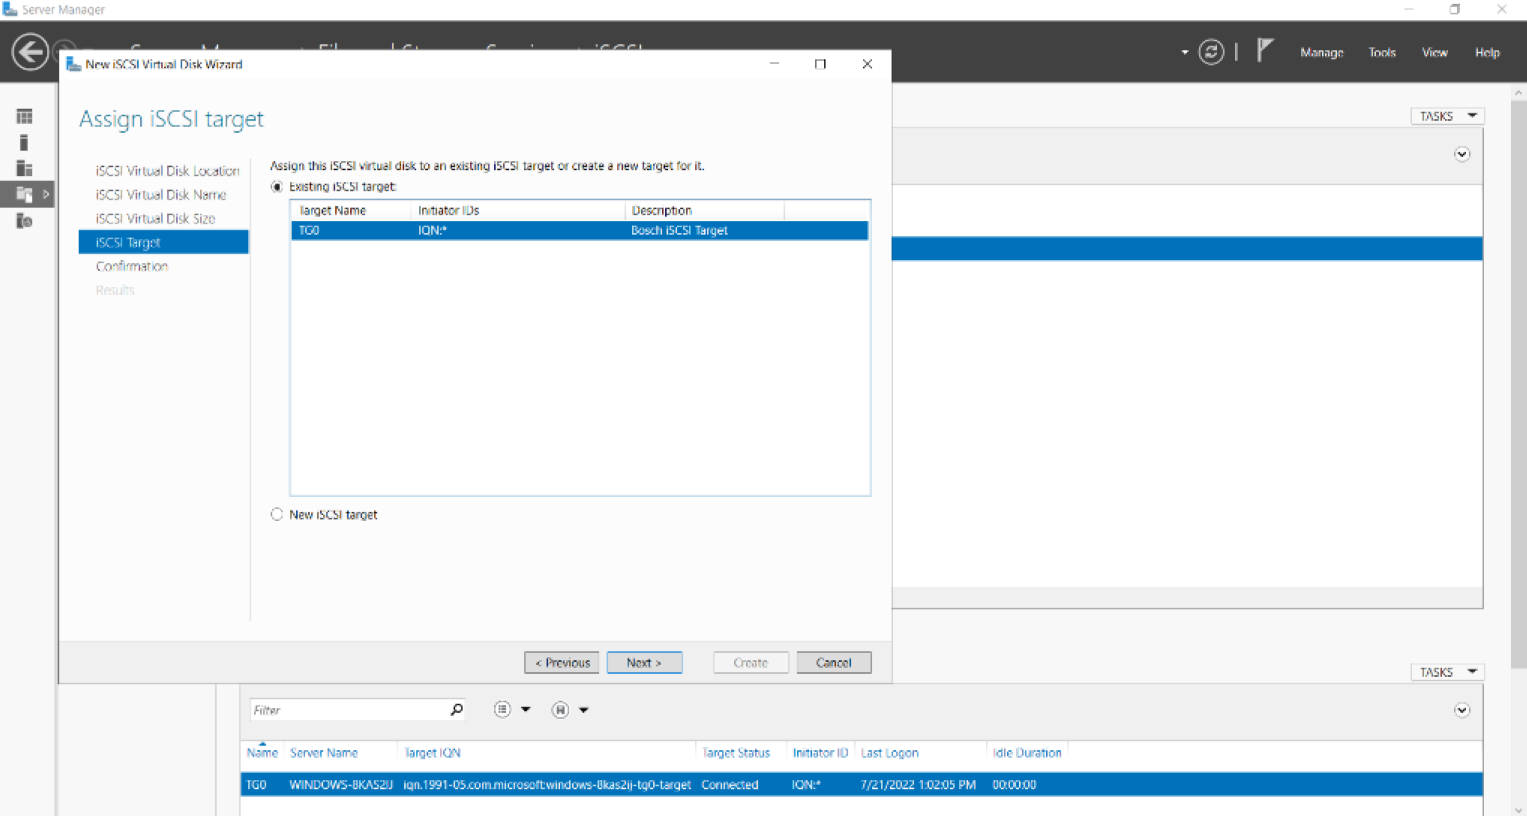Screen dimensions: 1527x816
Task: Click the 'TG0' name cell in the bottom list
Action: coord(256,785)
